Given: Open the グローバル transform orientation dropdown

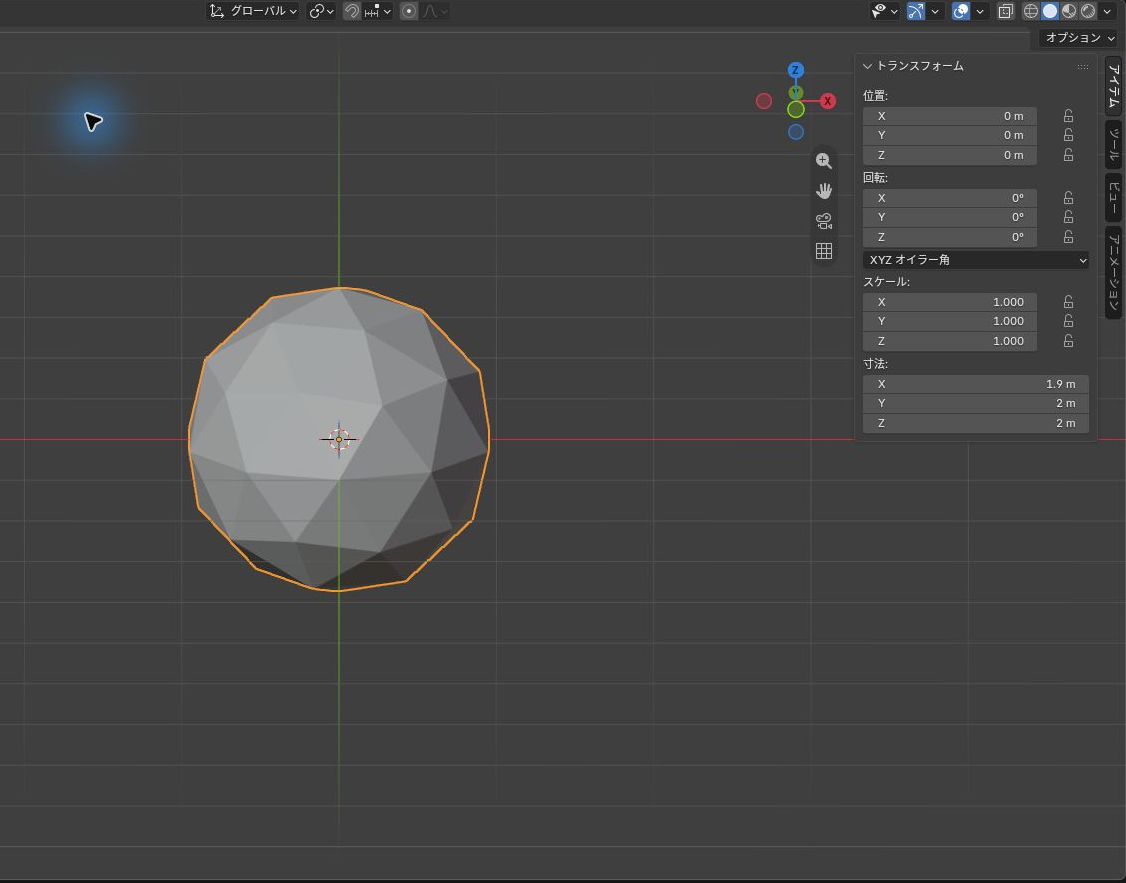Looking at the screenshot, I should [253, 11].
